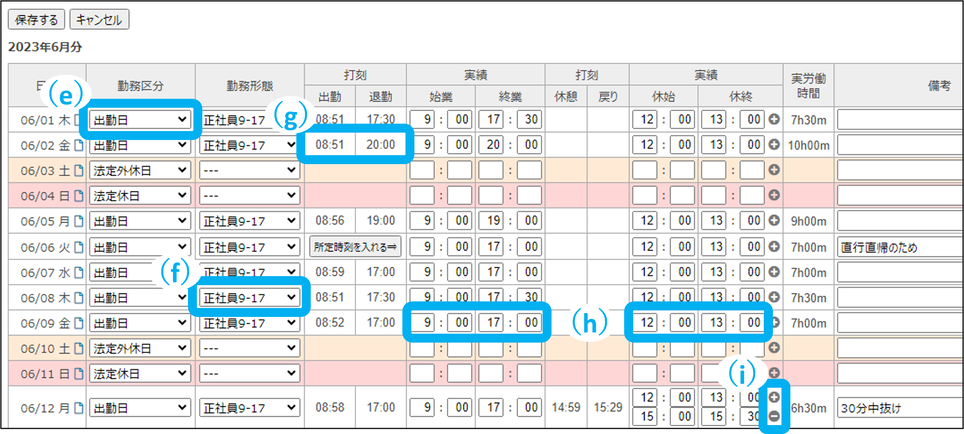Screen dimensions: 964x434
Task: Click the document icon for 06/02
Action: click(78, 145)
